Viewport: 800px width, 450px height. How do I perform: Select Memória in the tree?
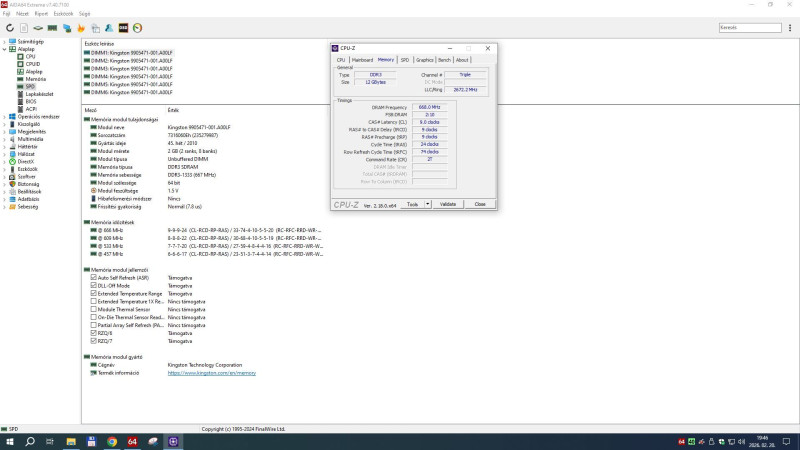35,79
